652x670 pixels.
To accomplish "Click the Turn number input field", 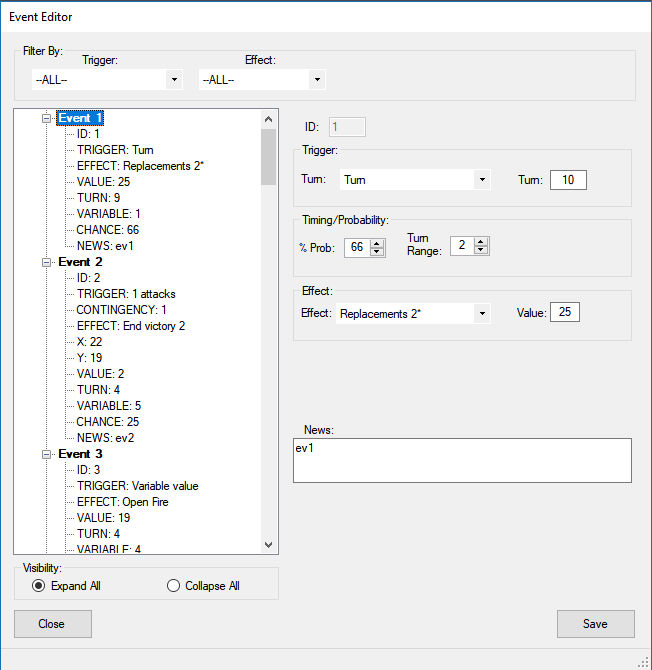I will pyautogui.click(x=568, y=180).
